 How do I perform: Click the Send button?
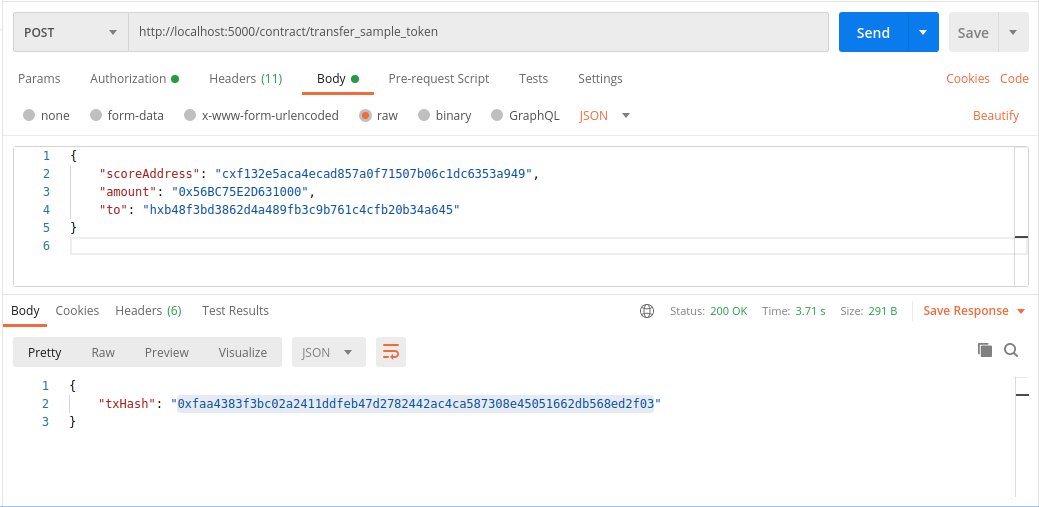pyautogui.click(x=872, y=32)
